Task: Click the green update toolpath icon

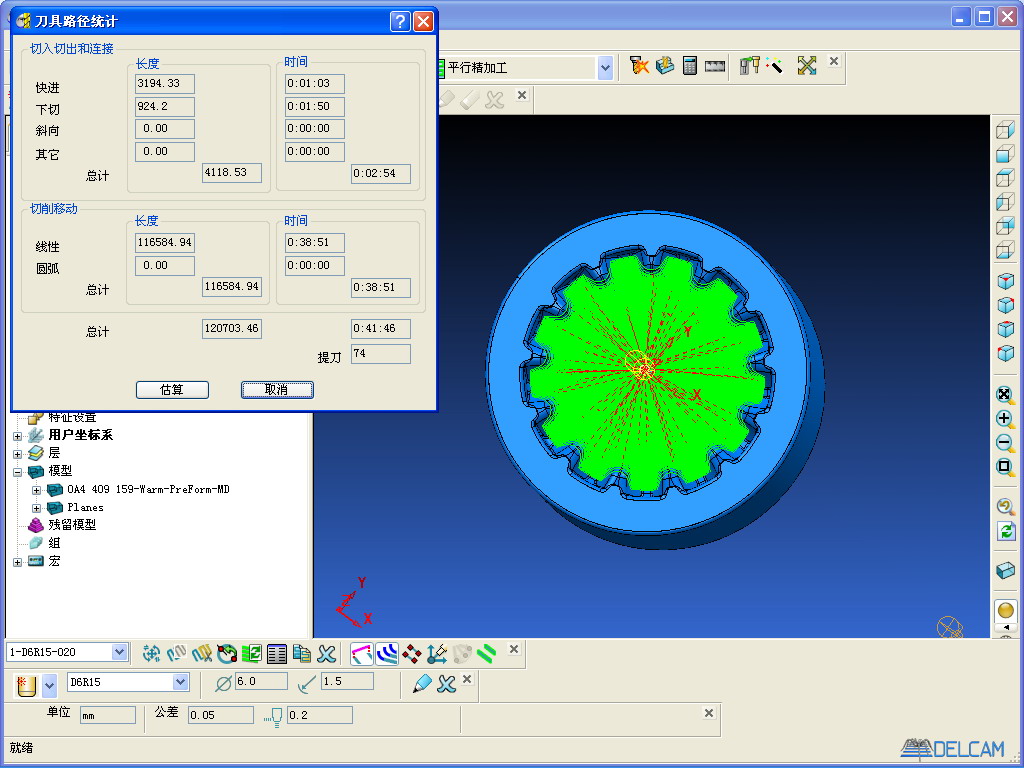Action: pyautogui.click(x=251, y=653)
